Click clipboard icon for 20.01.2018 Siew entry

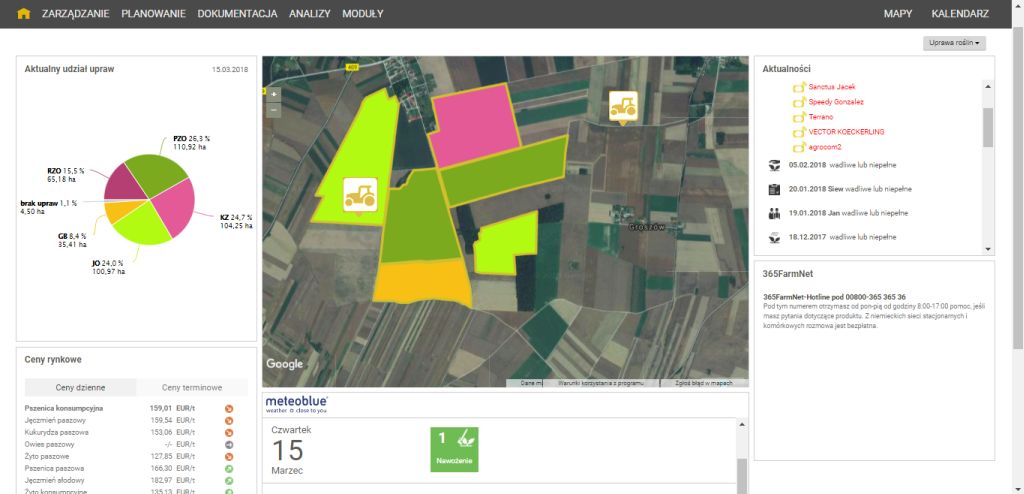click(775, 189)
